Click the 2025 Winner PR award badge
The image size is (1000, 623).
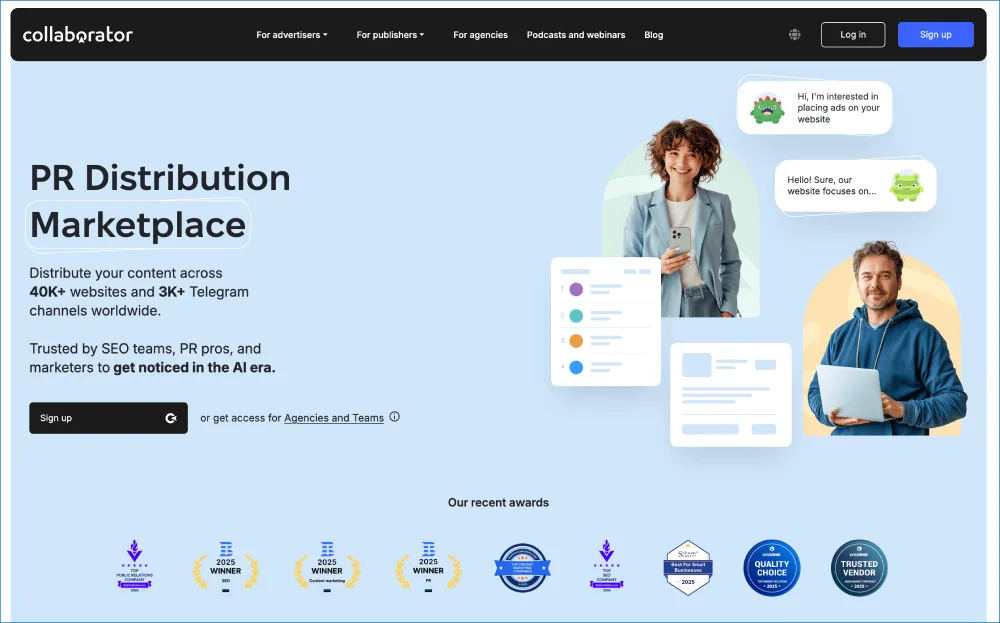coord(429,567)
